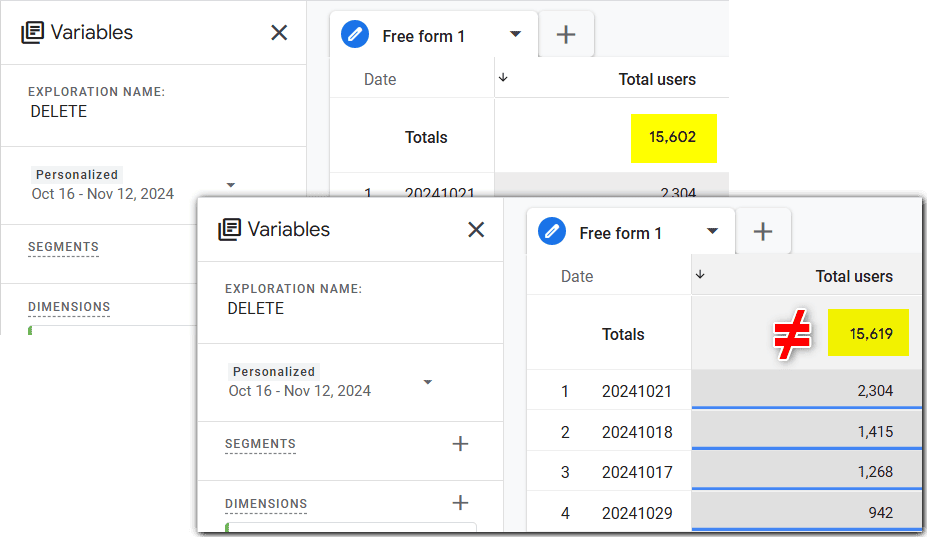Click the Total users column header in the front window
927x537 pixels.
(854, 276)
